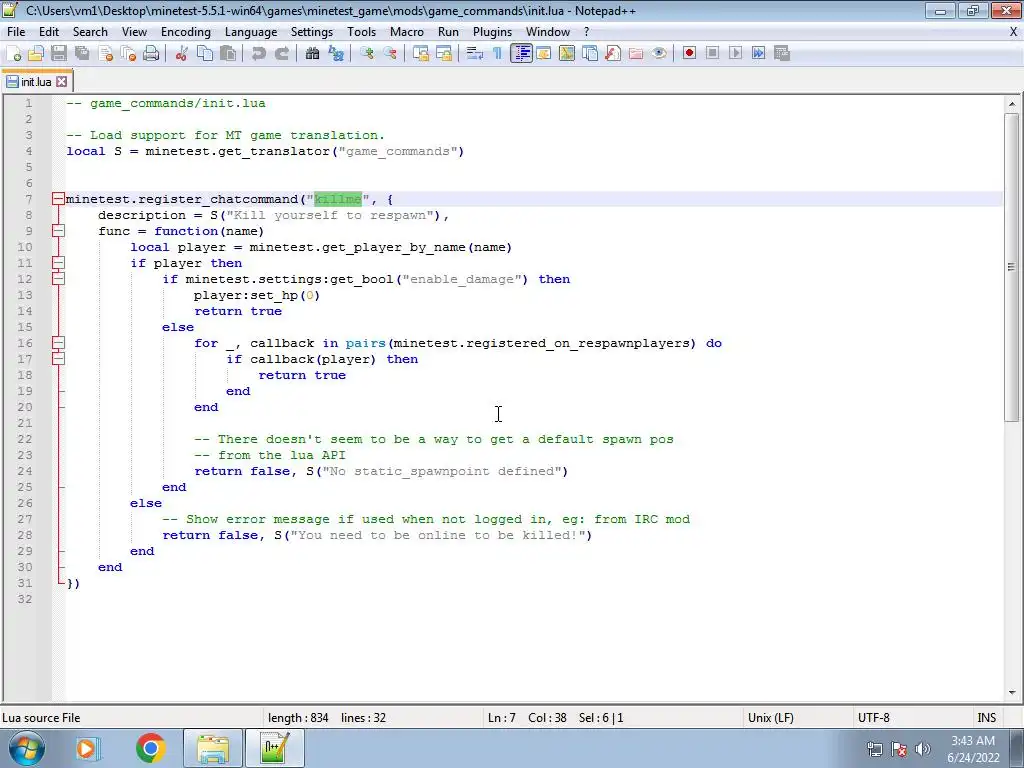Click the Save All icon
Image resolution: width=1024 pixels, height=768 pixels.
(82, 54)
